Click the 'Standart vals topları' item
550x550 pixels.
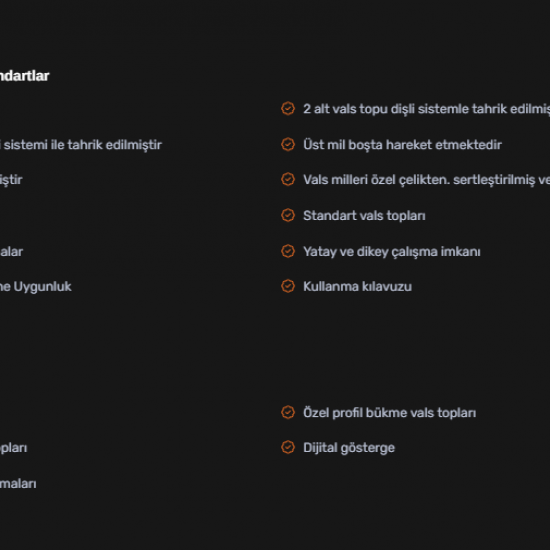pos(364,216)
